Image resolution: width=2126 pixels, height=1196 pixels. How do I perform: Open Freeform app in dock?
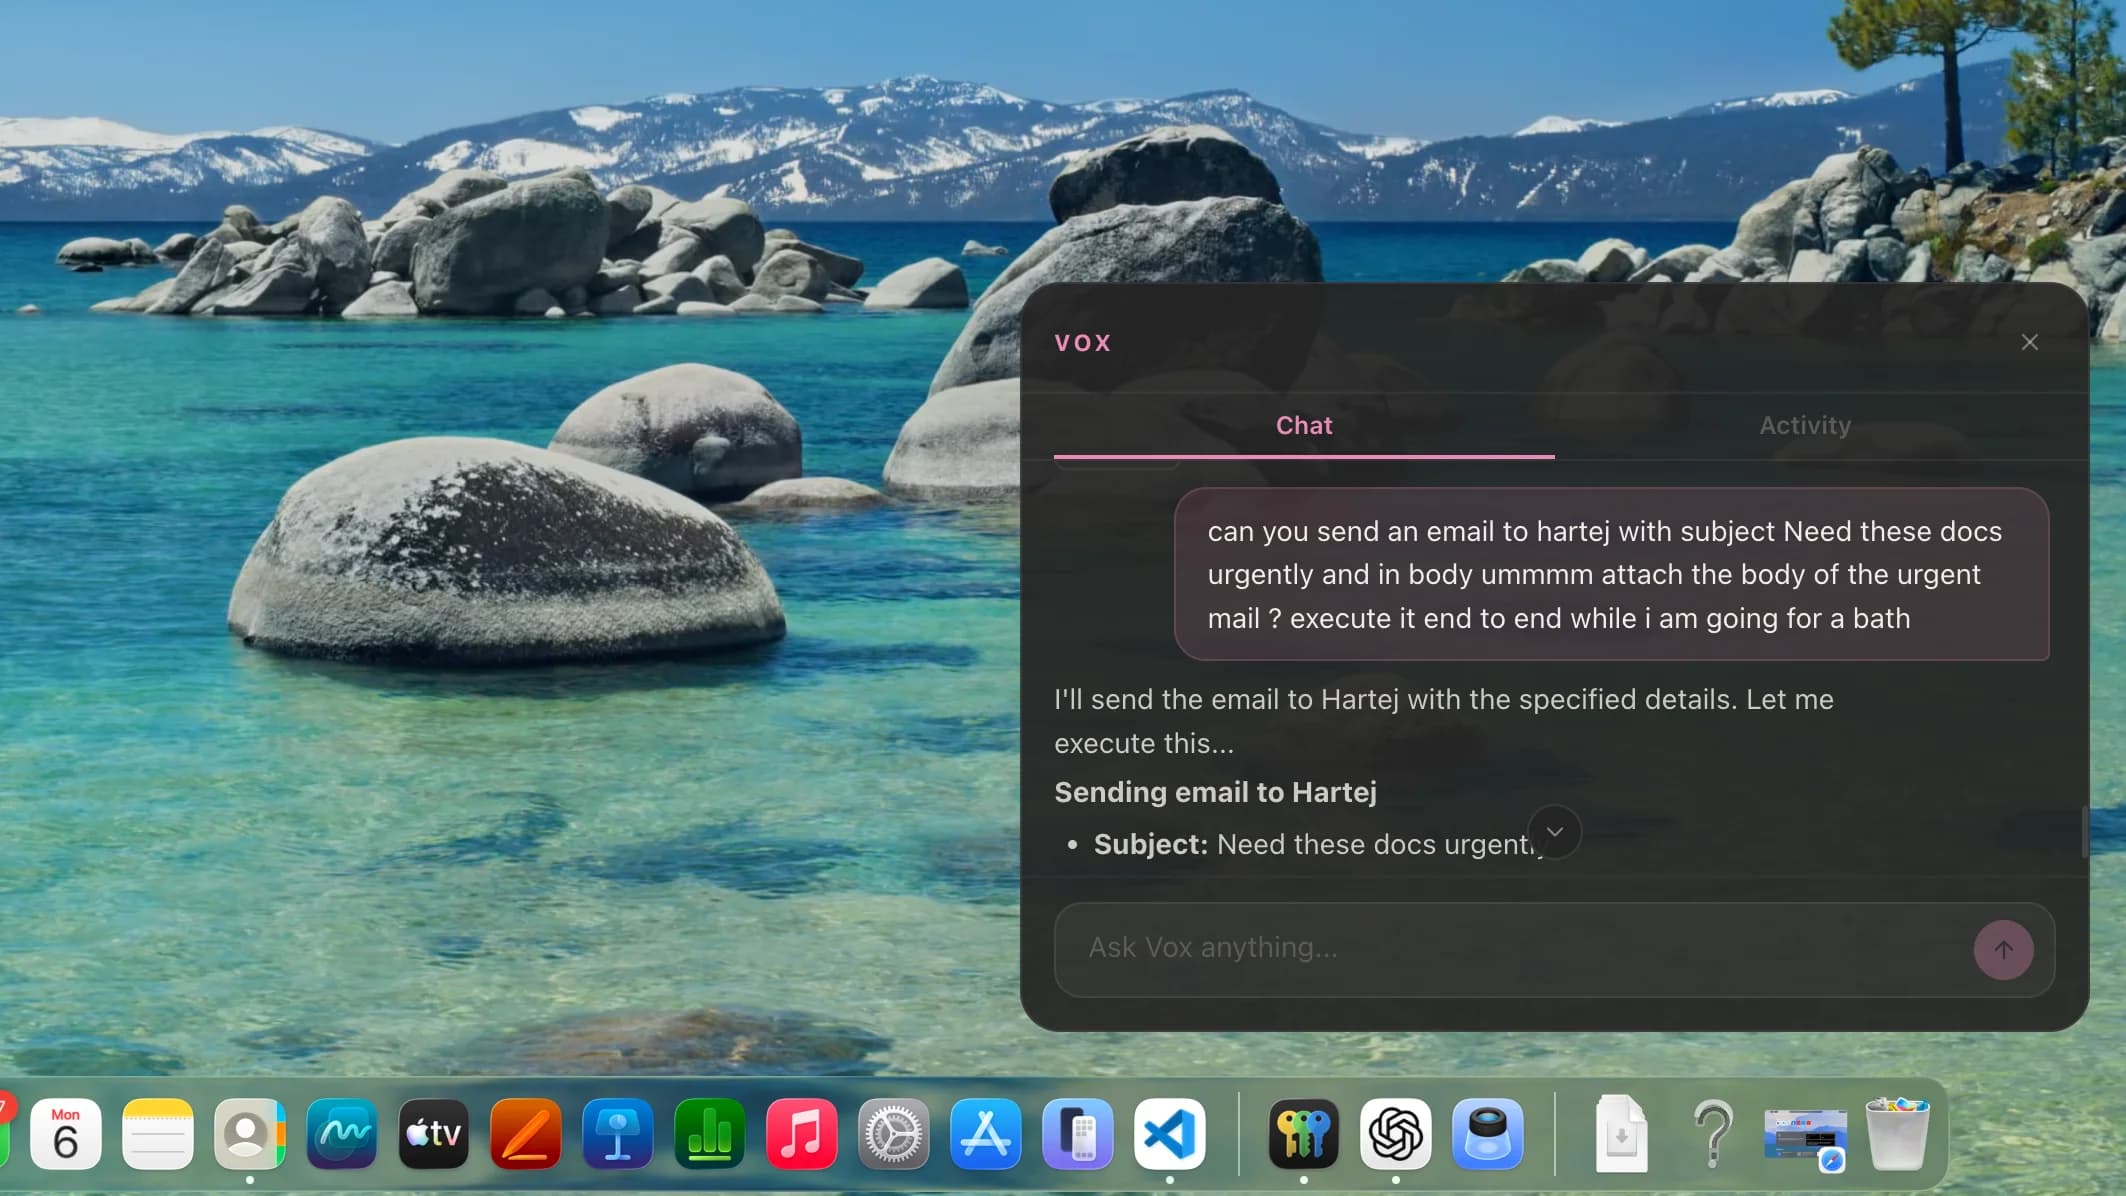pos(342,1134)
